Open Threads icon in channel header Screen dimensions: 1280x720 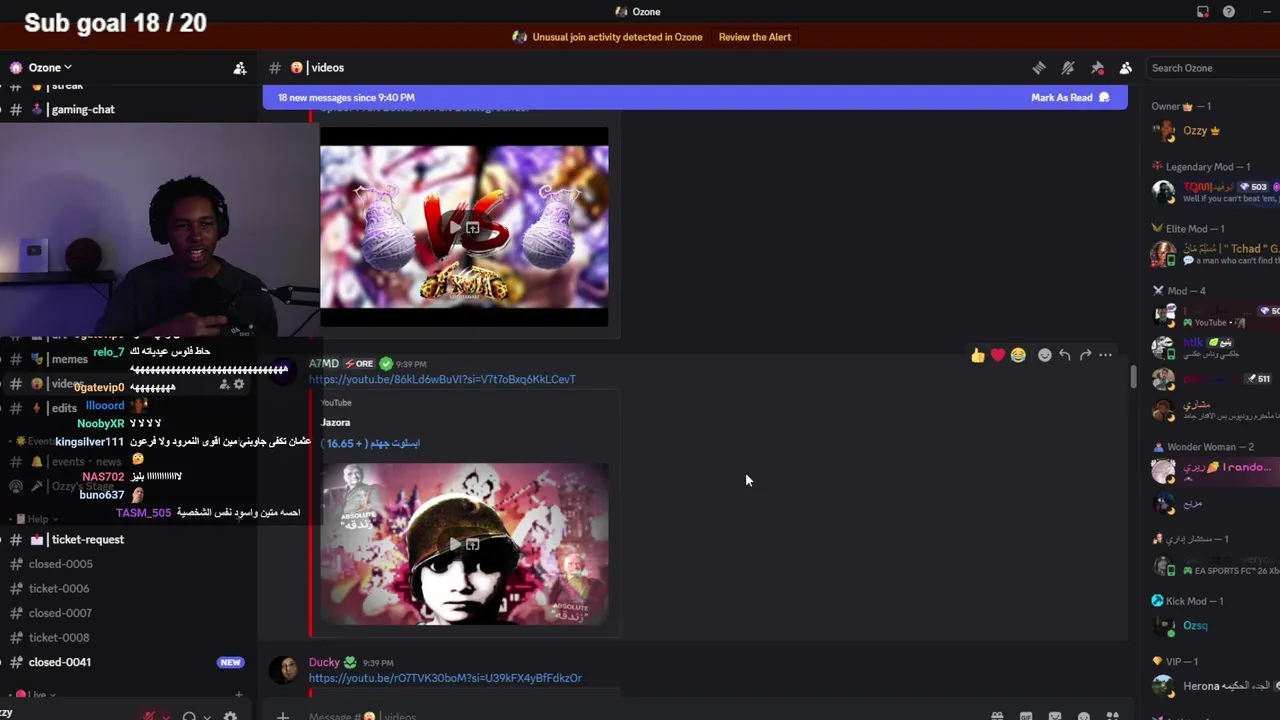[x=1039, y=68]
